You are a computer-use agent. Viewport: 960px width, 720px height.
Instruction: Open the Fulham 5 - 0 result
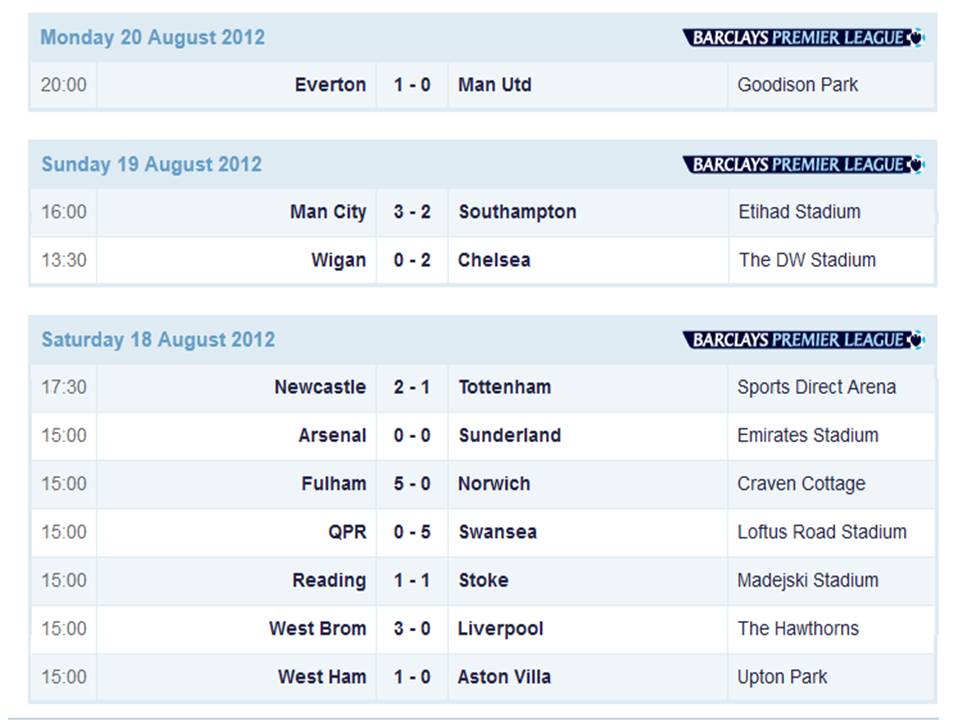tap(412, 484)
